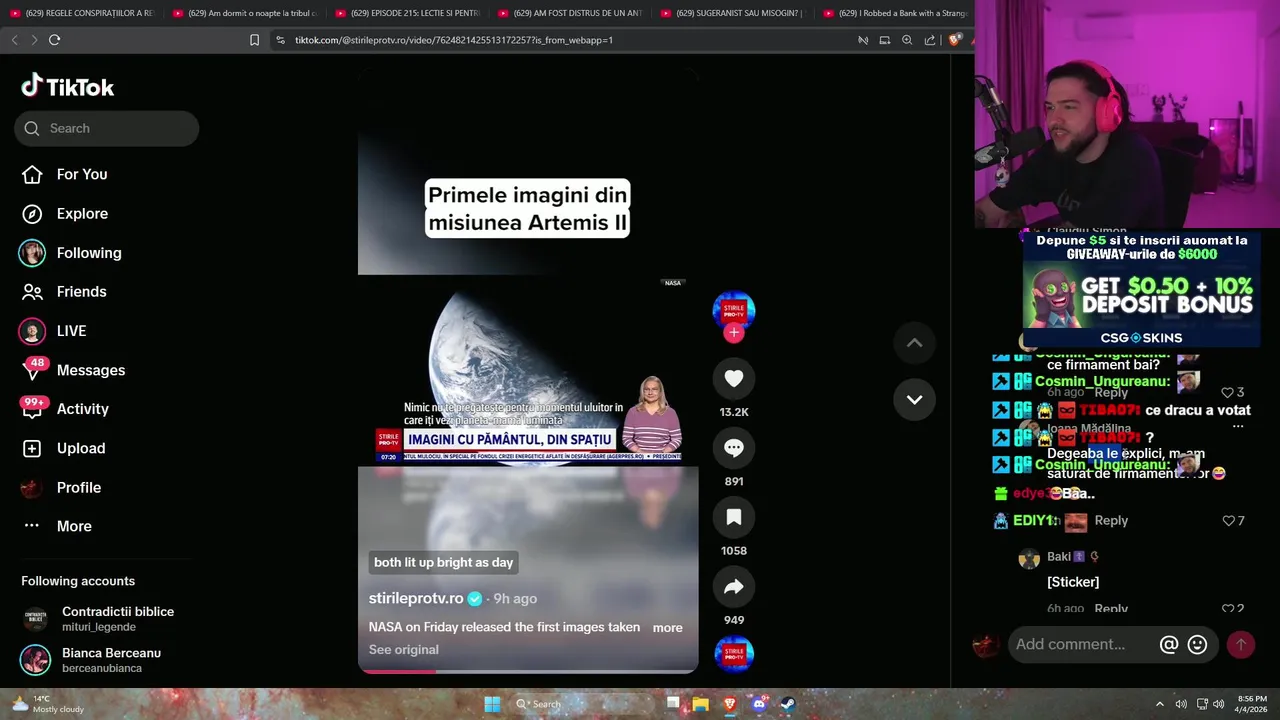The height and width of the screenshot is (720, 1280).
Task: Open the browser zoom magnifier icon
Action: (907, 40)
